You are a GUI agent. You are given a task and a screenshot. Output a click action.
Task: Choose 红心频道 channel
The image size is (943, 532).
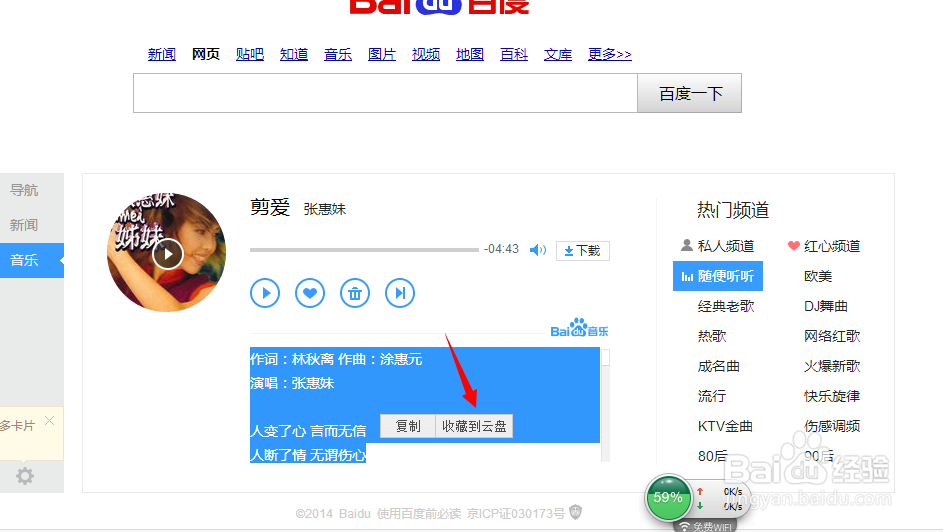824,246
